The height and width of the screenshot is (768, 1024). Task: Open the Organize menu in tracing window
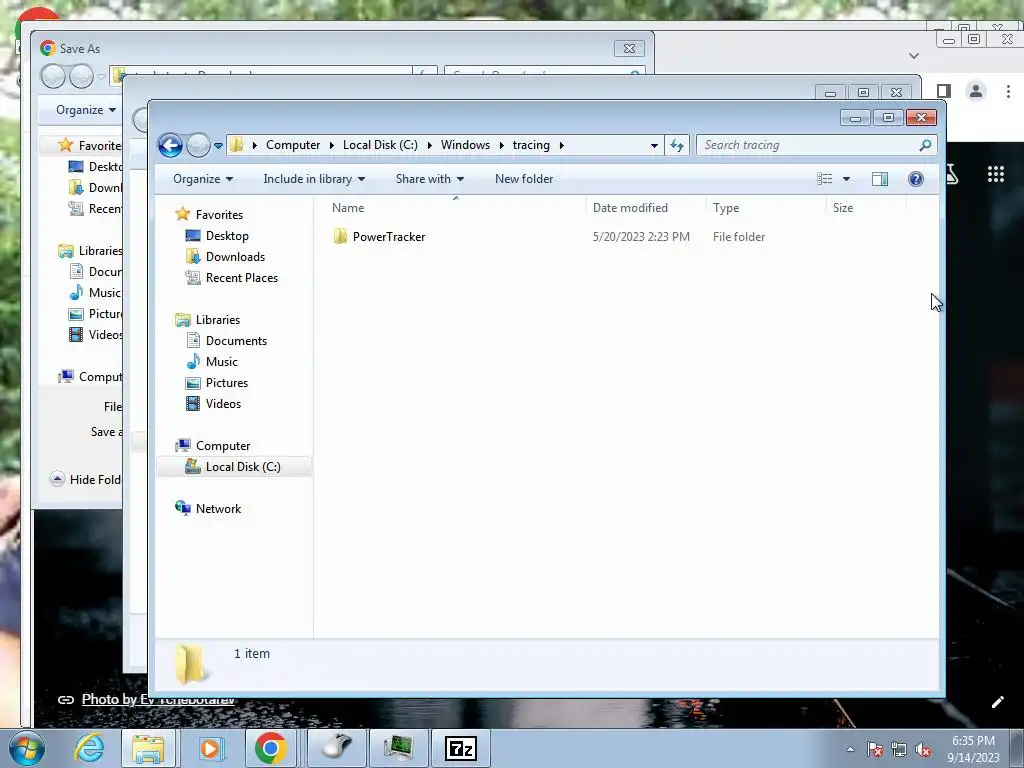coord(202,179)
